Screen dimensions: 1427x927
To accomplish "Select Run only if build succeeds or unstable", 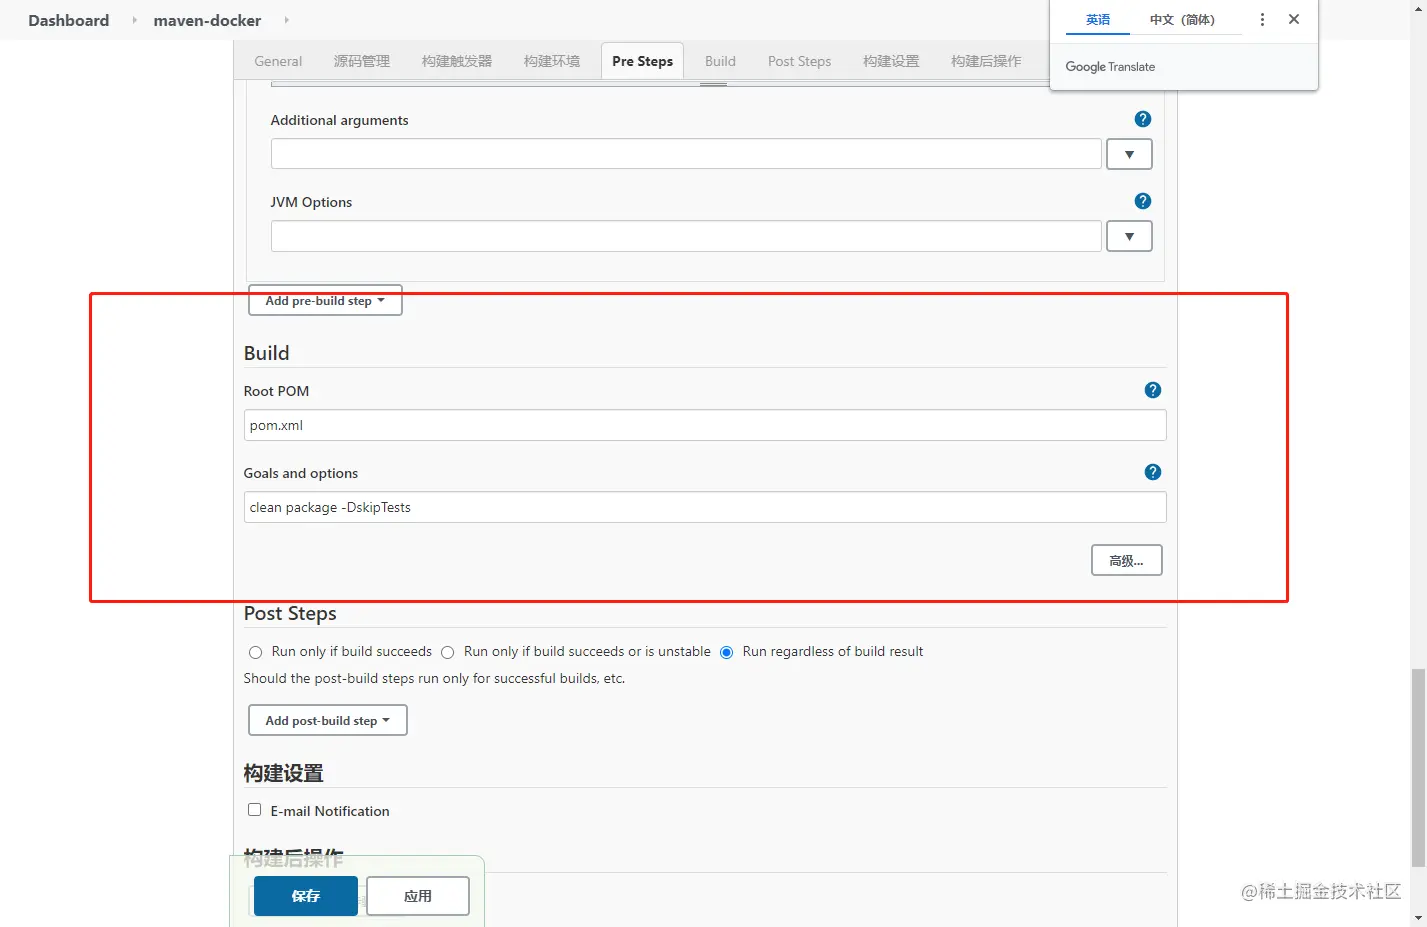I will pyautogui.click(x=448, y=652).
